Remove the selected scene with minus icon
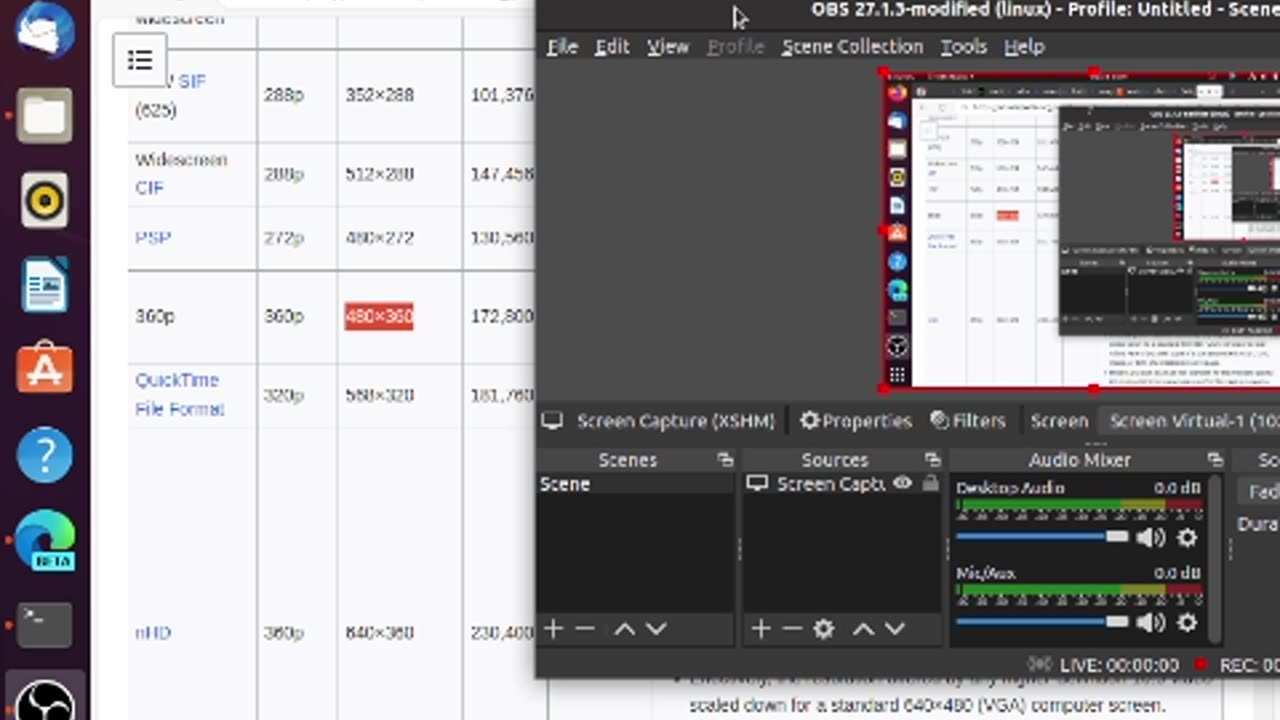 (586, 629)
